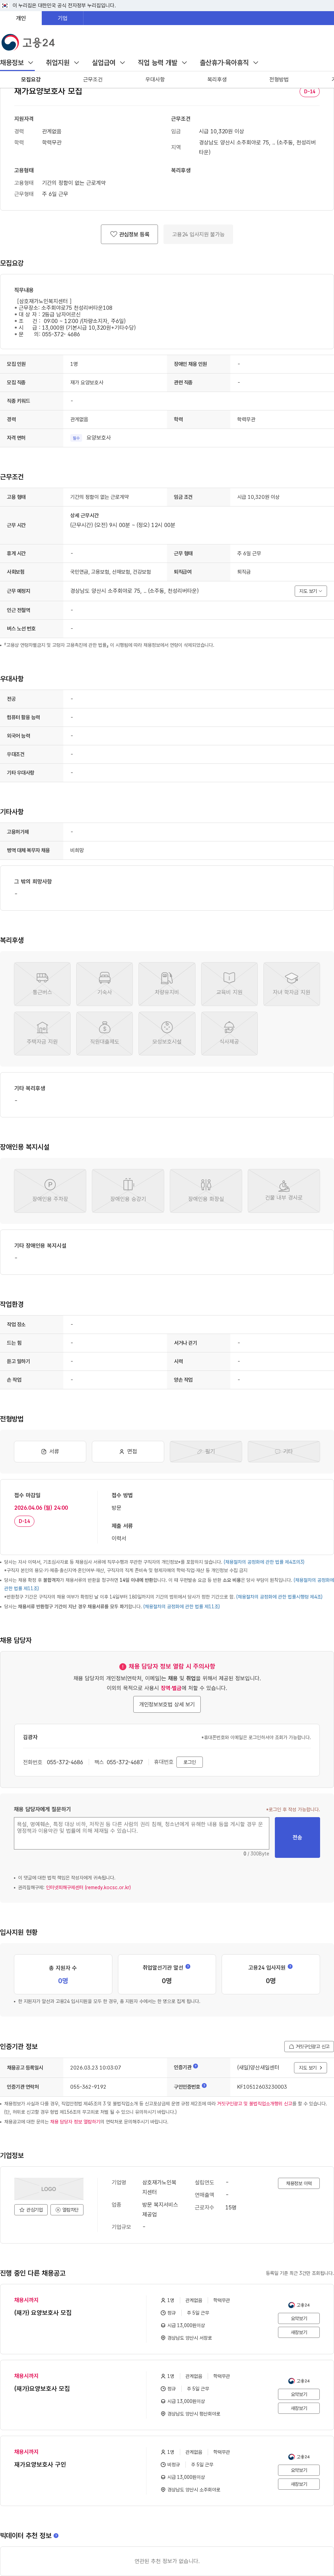Click the 서류 selection step card
This screenshot has height=2576, width=334.
click(50, 1451)
